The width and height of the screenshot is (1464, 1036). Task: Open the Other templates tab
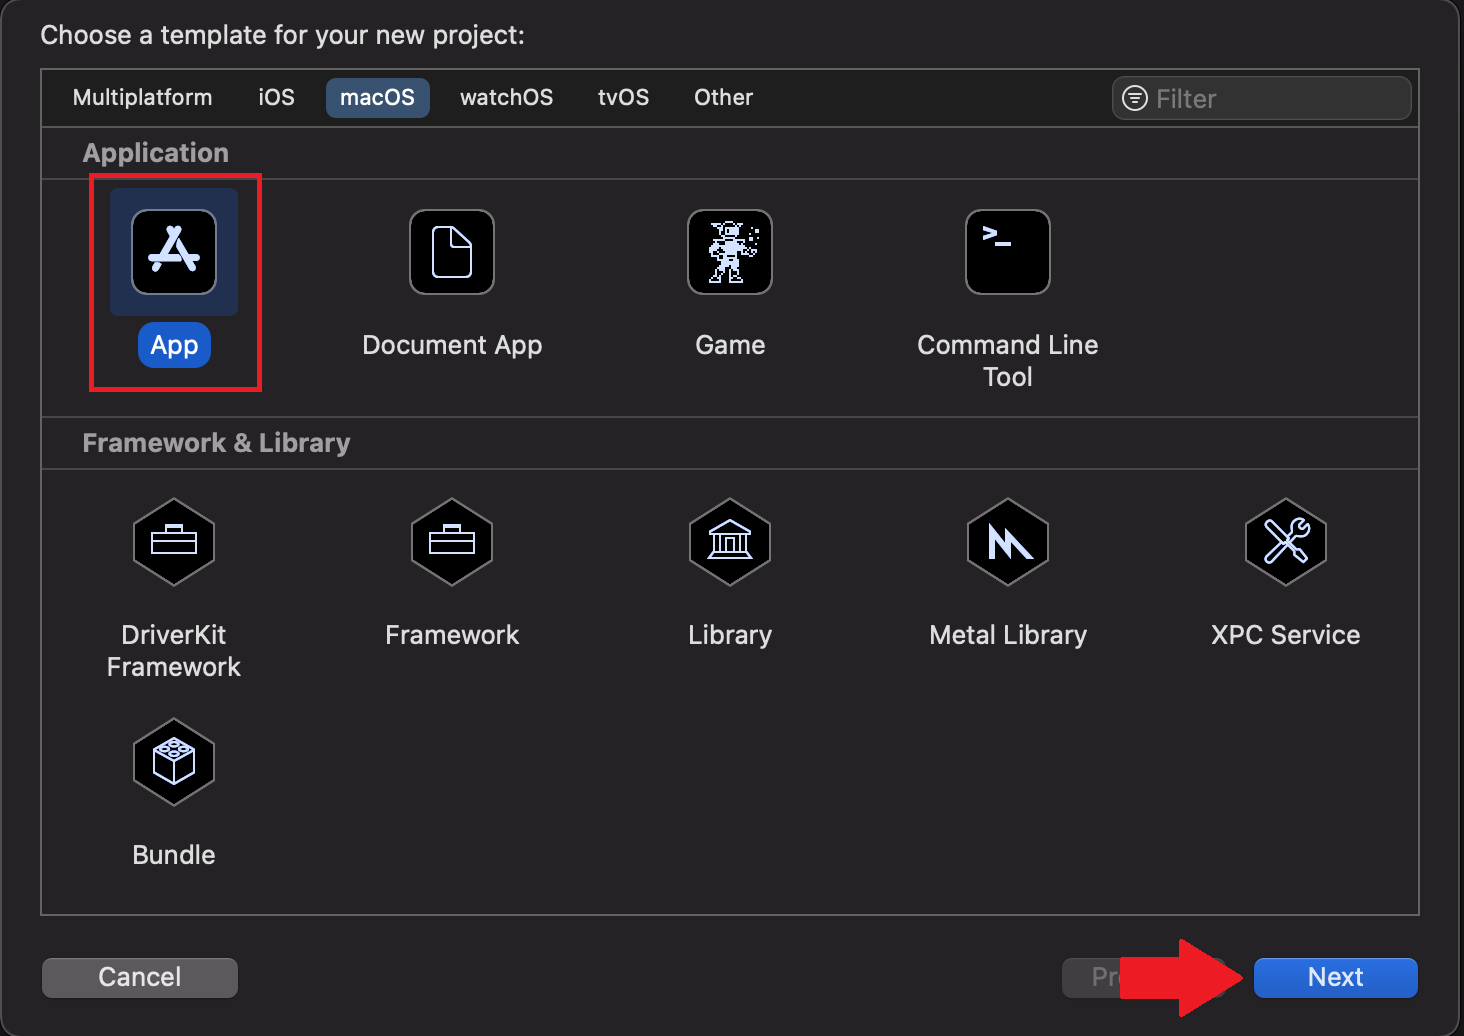click(724, 98)
